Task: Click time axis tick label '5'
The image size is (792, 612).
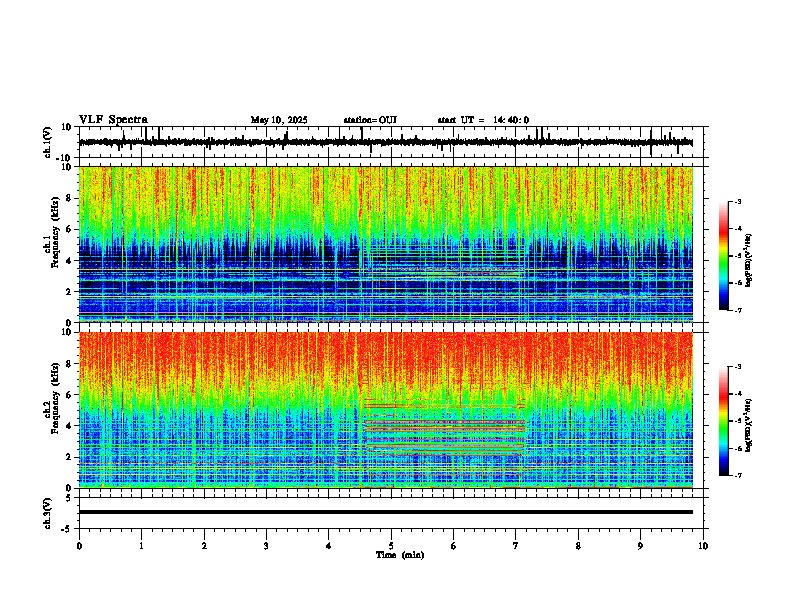Action: [391, 546]
